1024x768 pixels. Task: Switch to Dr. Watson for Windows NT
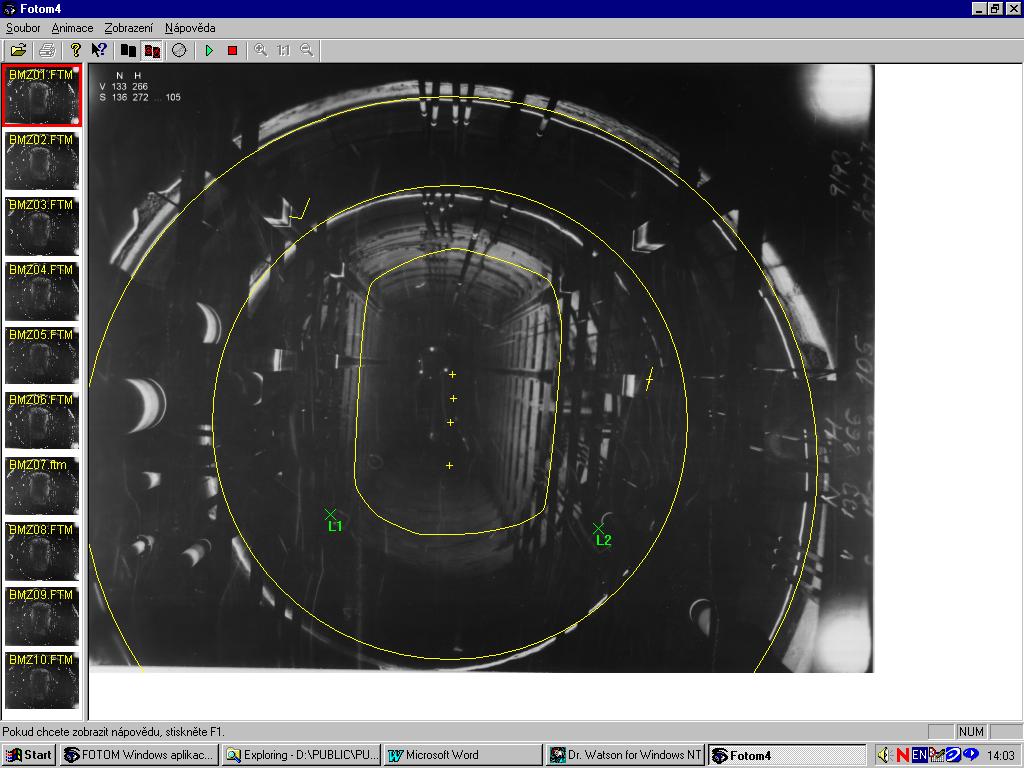click(x=625, y=755)
